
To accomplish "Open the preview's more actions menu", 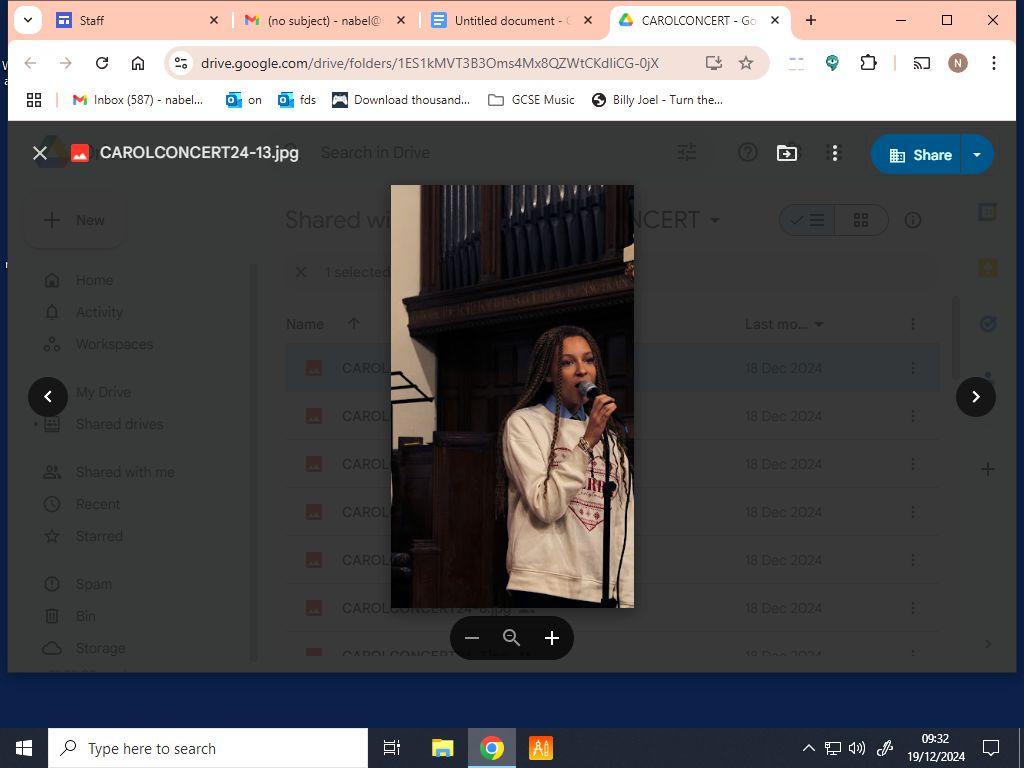I will (x=834, y=153).
